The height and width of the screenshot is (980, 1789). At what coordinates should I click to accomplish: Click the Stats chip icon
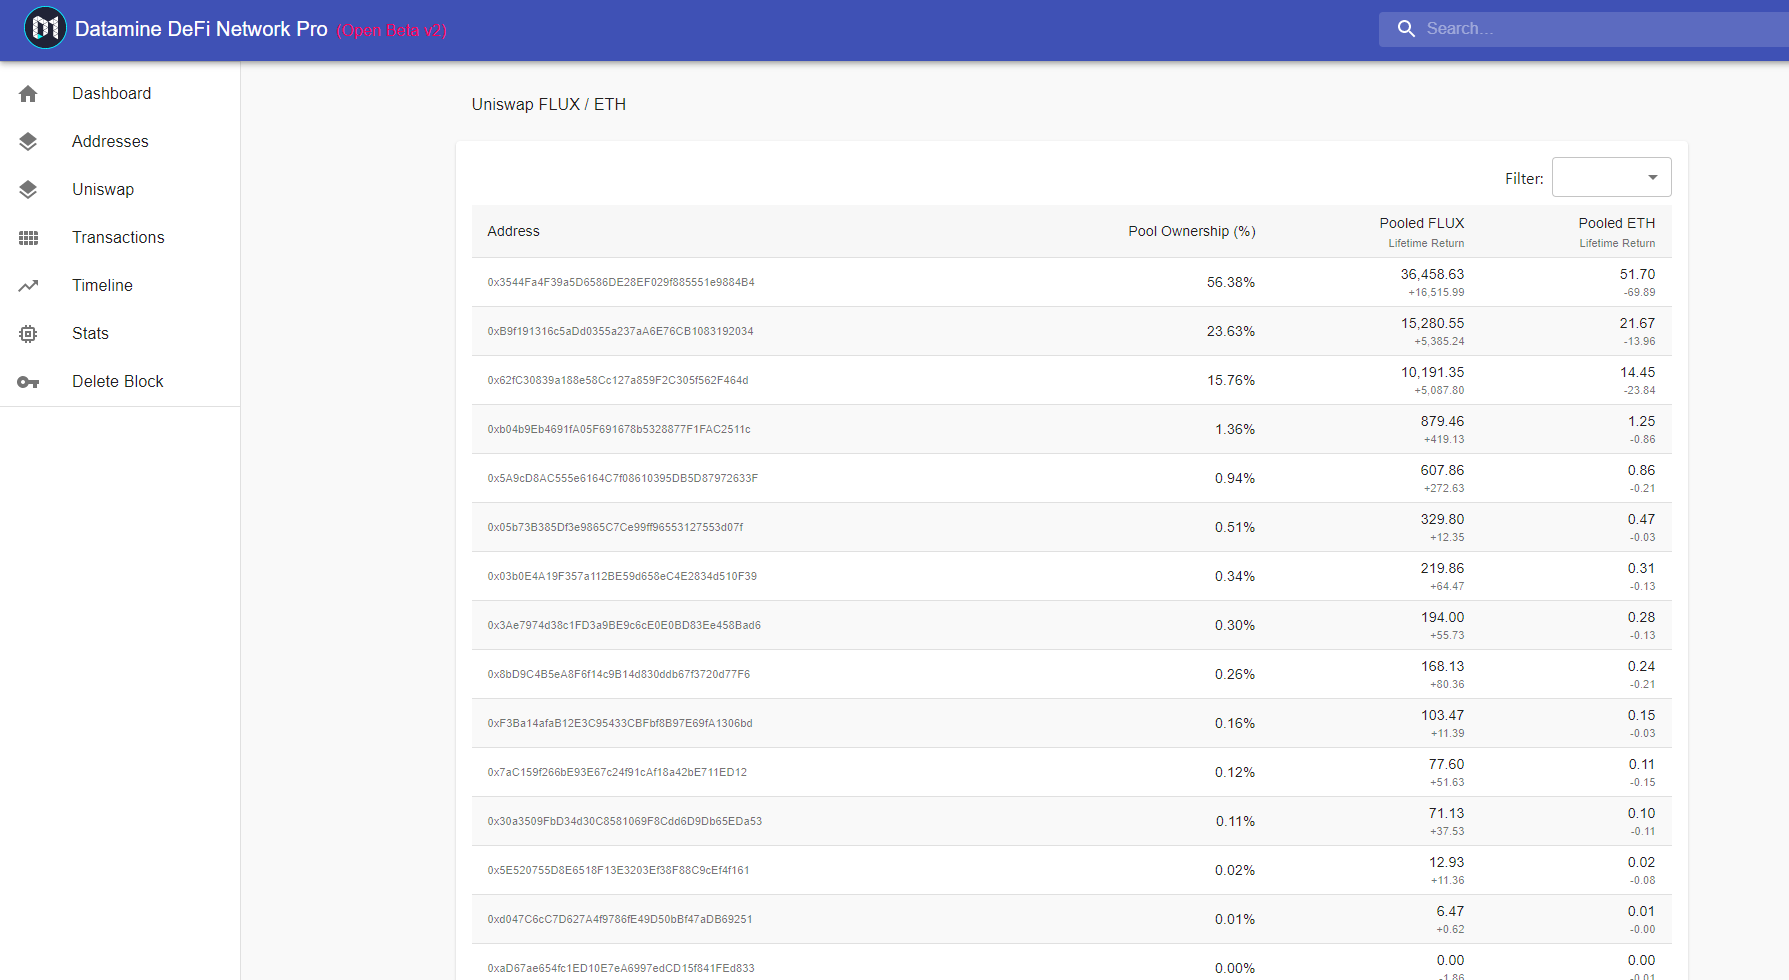click(28, 334)
